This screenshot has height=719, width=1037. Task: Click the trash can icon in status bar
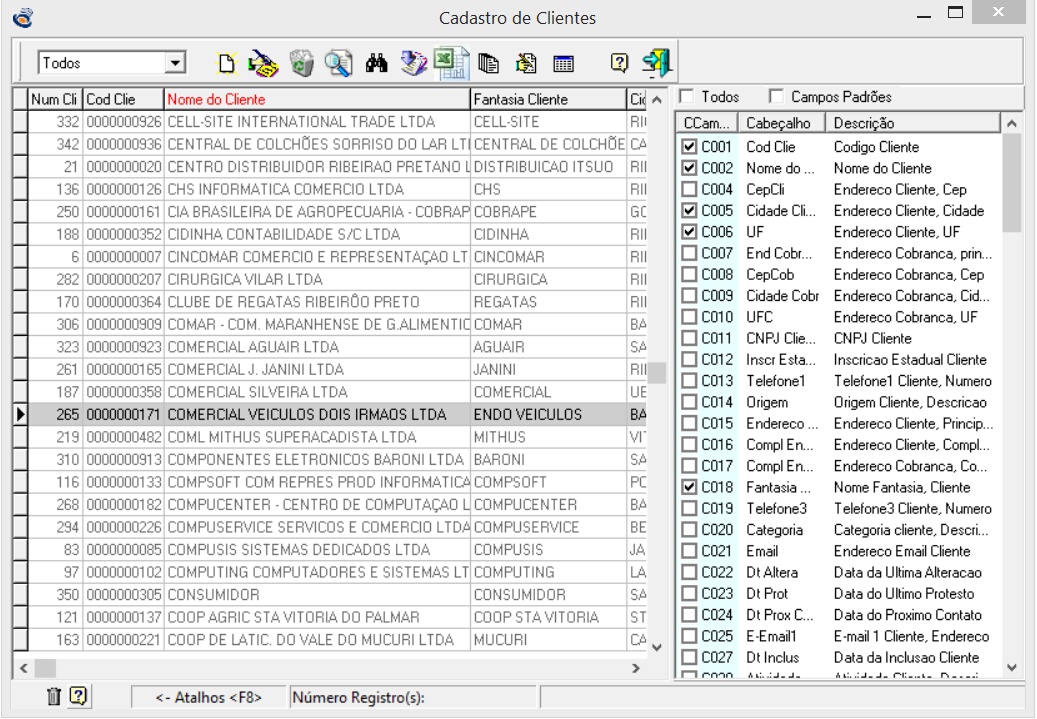pyautogui.click(x=54, y=696)
